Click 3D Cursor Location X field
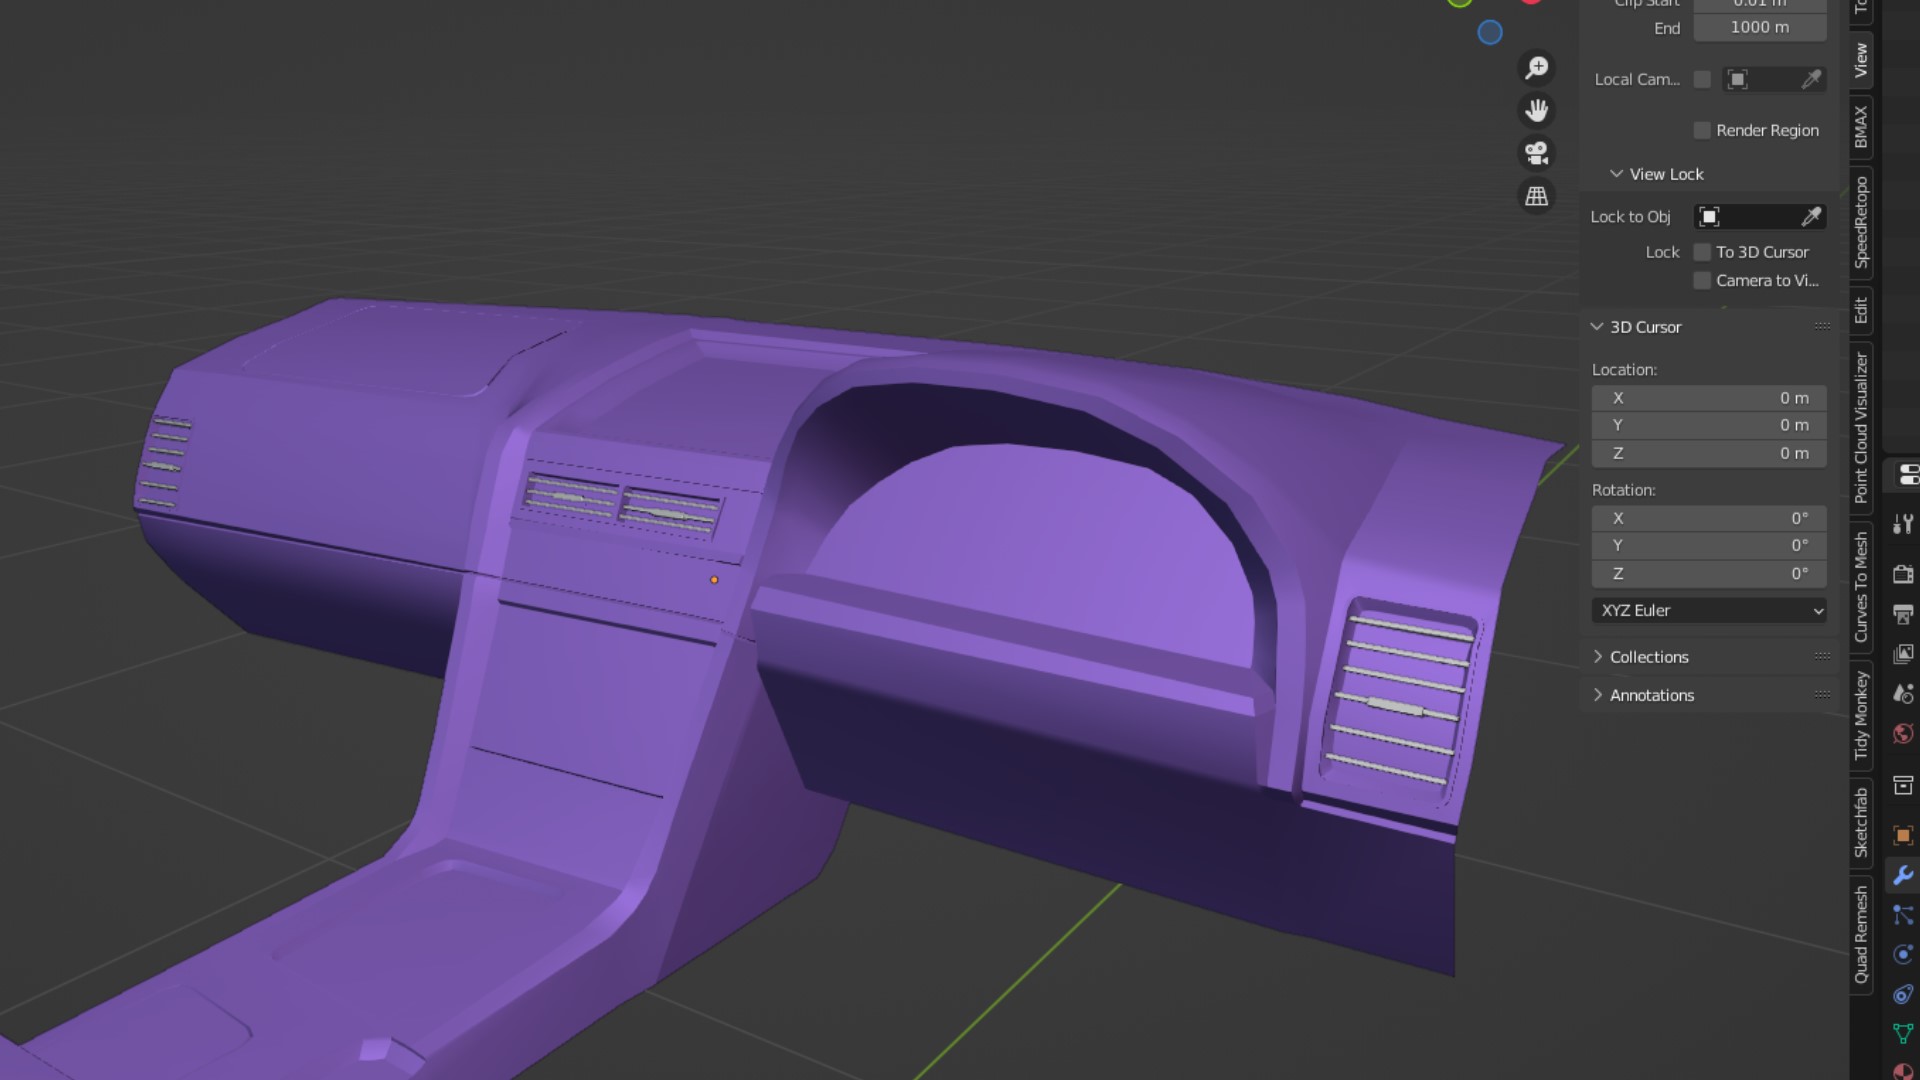 (1709, 398)
